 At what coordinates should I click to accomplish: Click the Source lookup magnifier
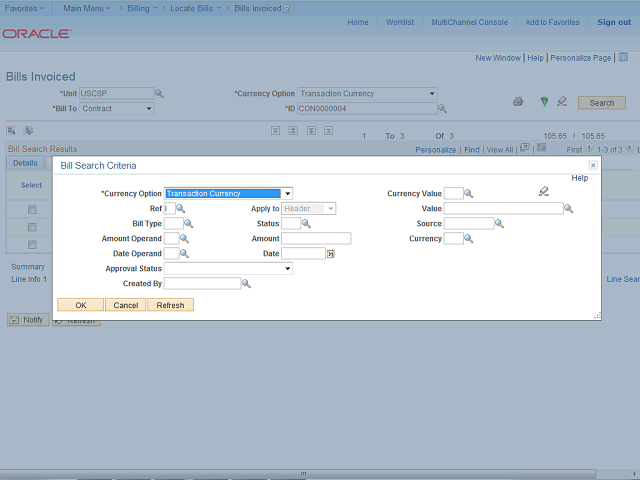[499, 224]
